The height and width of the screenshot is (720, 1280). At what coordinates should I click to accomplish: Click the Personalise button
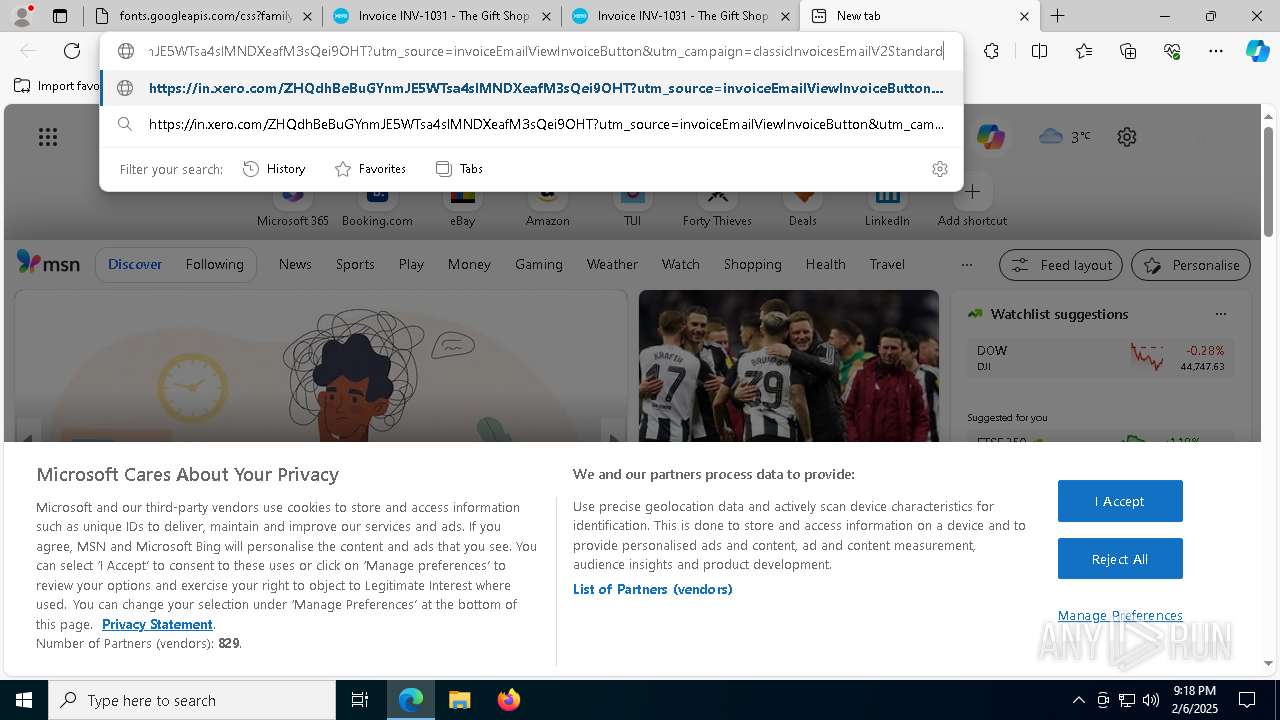1191,265
